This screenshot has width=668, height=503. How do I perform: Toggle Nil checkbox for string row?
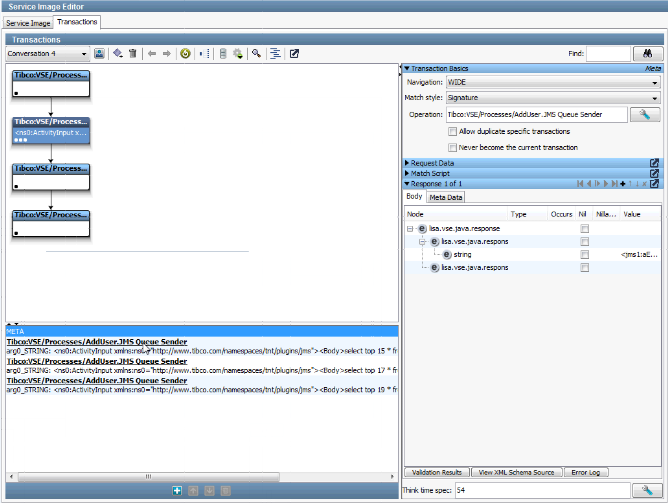(585, 255)
